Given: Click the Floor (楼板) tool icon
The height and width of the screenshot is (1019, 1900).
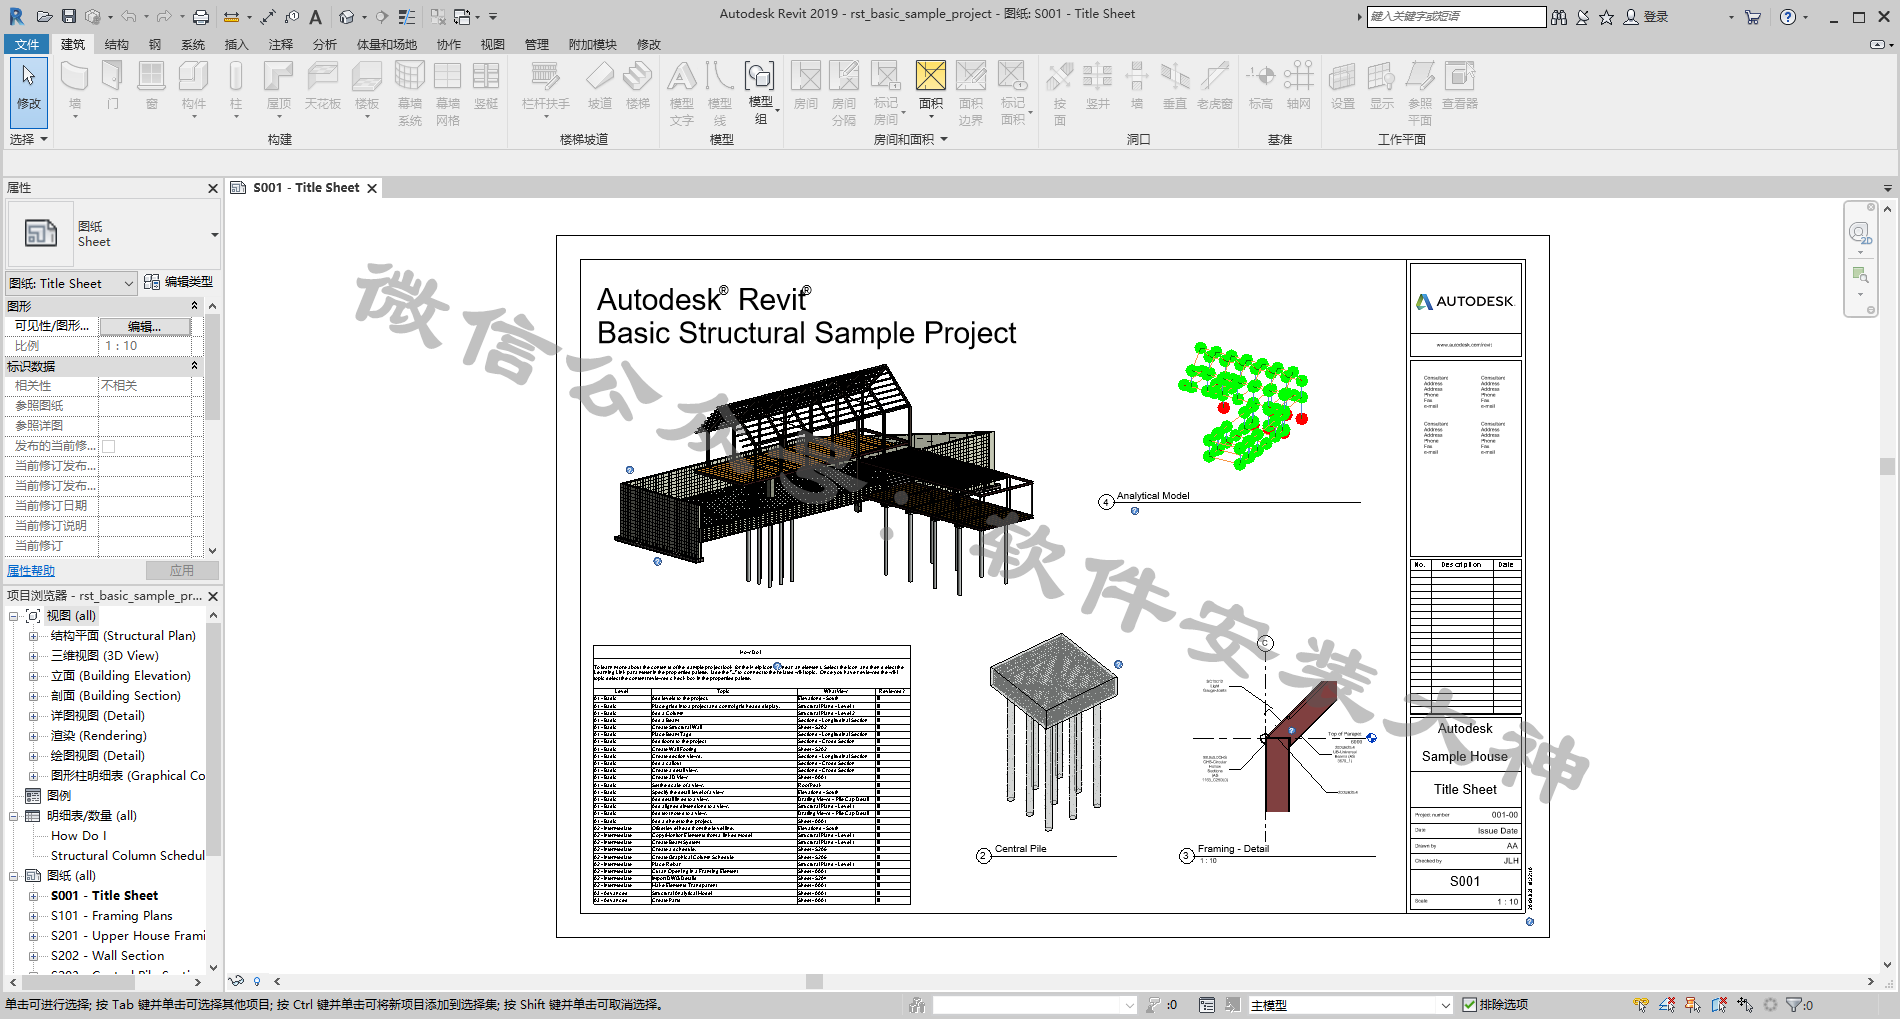Looking at the screenshot, I should [367, 78].
